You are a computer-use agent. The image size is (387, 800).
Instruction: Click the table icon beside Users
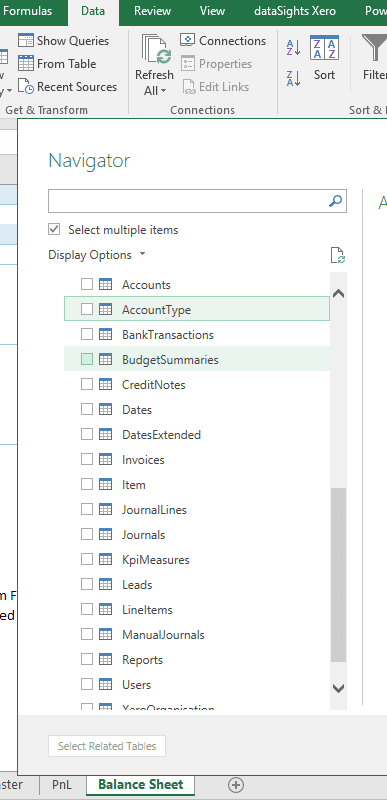pos(106,685)
